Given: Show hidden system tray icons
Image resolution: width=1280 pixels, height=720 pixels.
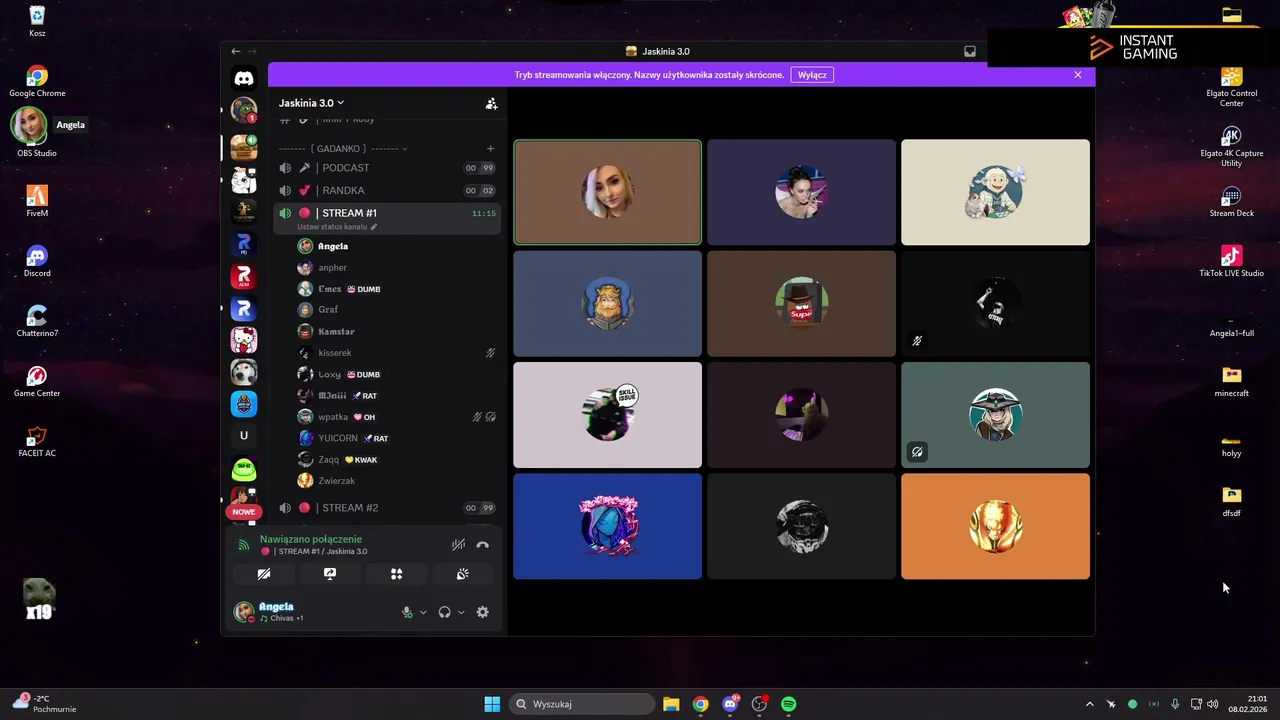Looking at the screenshot, I should (x=1090, y=704).
